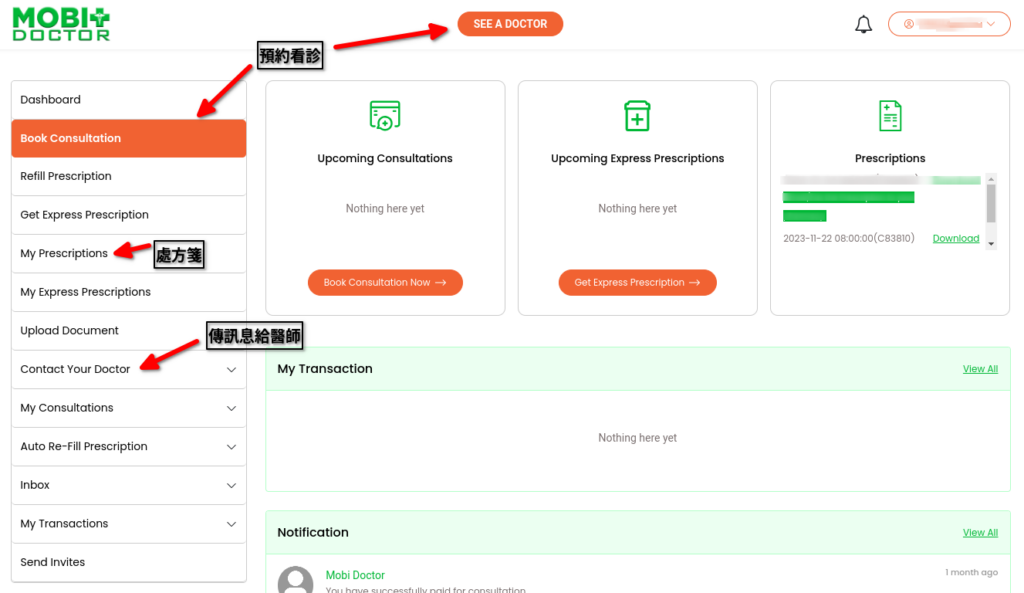Click Book Consultation Now button
The height and width of the screenshot is (593, 1024).
pos(385,283)
